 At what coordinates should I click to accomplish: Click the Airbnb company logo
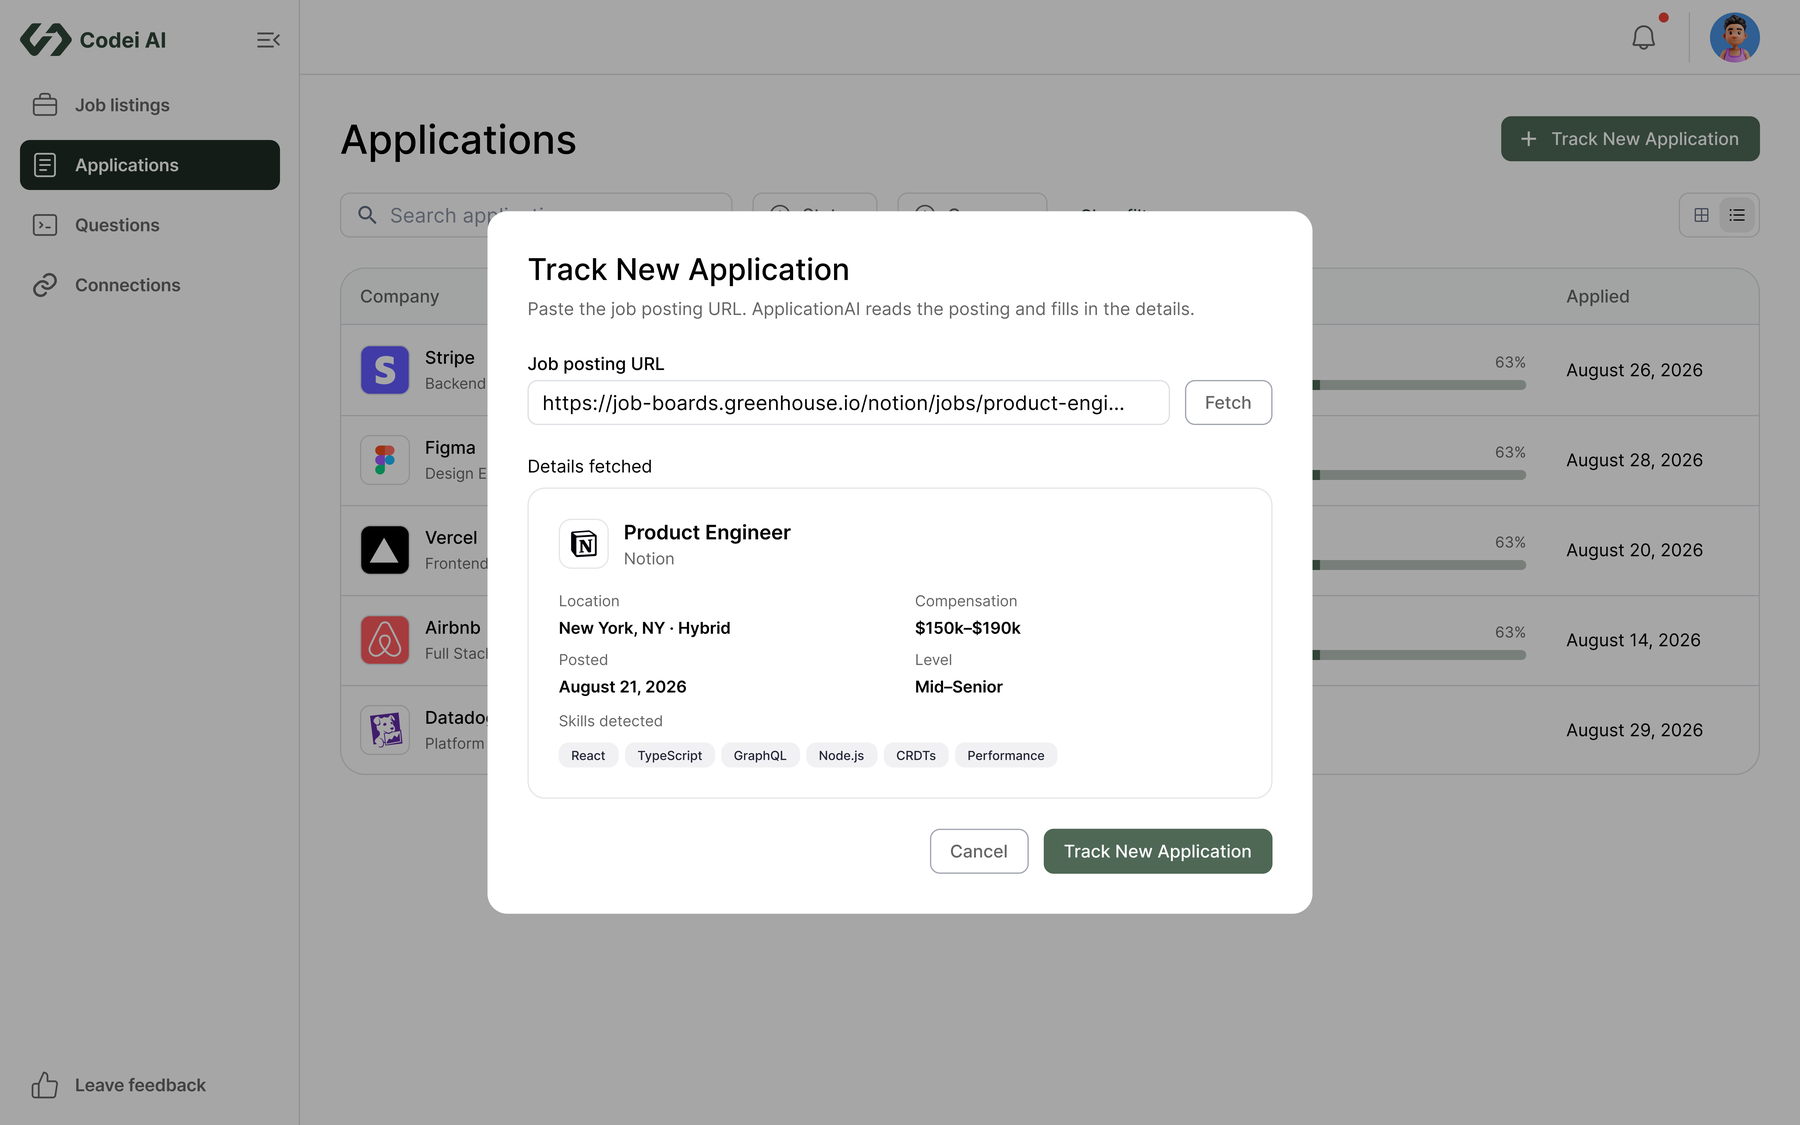[x=385, y=640]
